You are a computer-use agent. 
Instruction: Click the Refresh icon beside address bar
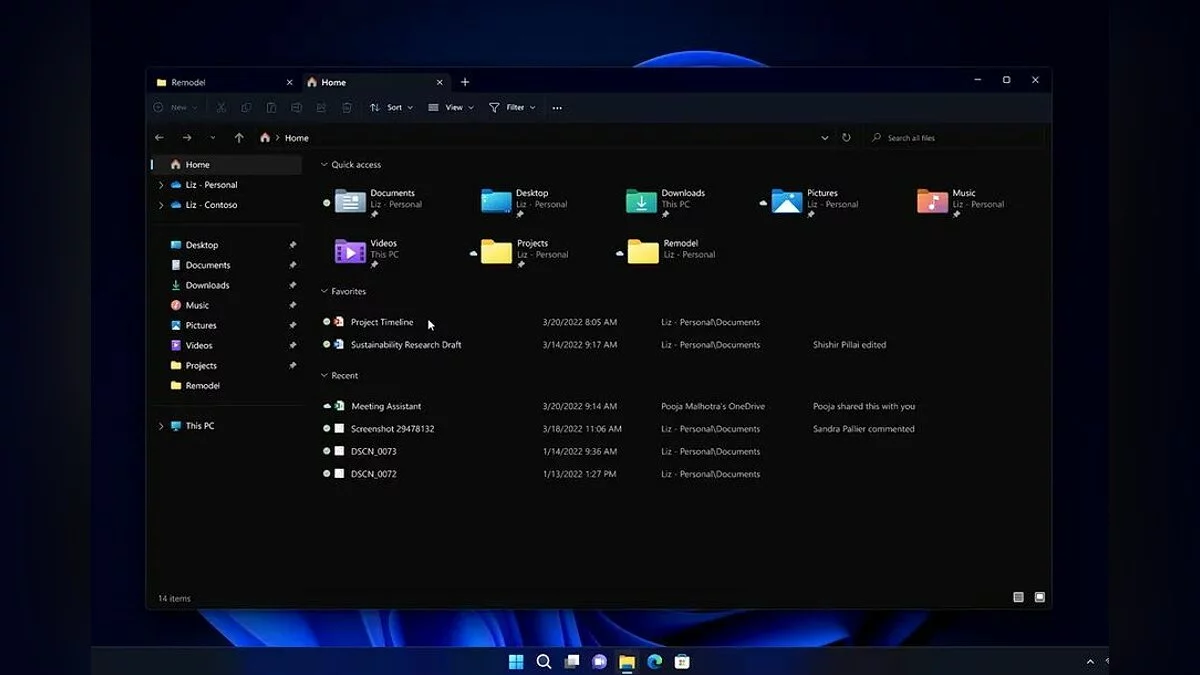[x=846, y=138]
